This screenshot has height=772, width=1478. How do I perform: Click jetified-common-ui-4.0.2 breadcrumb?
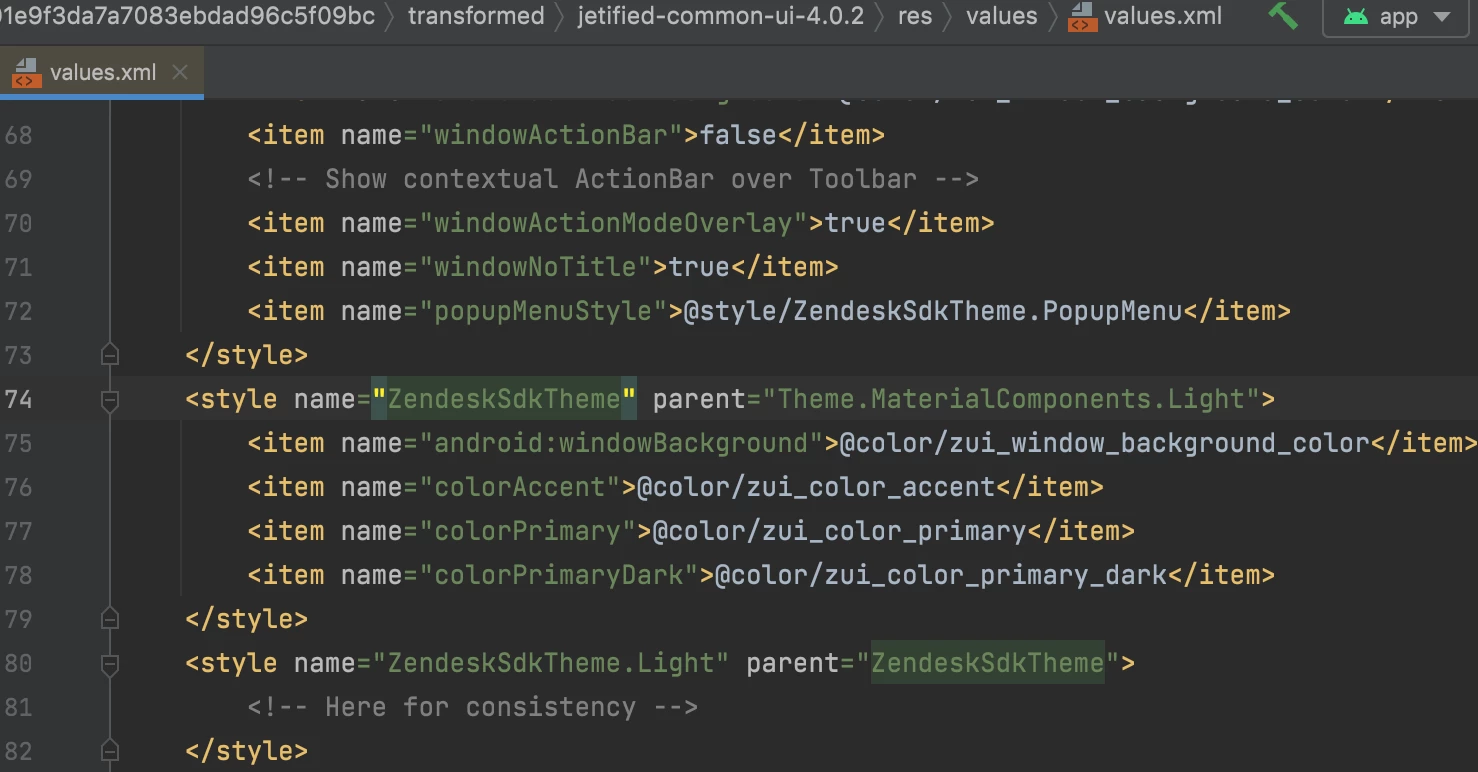[x=720, y=16]
